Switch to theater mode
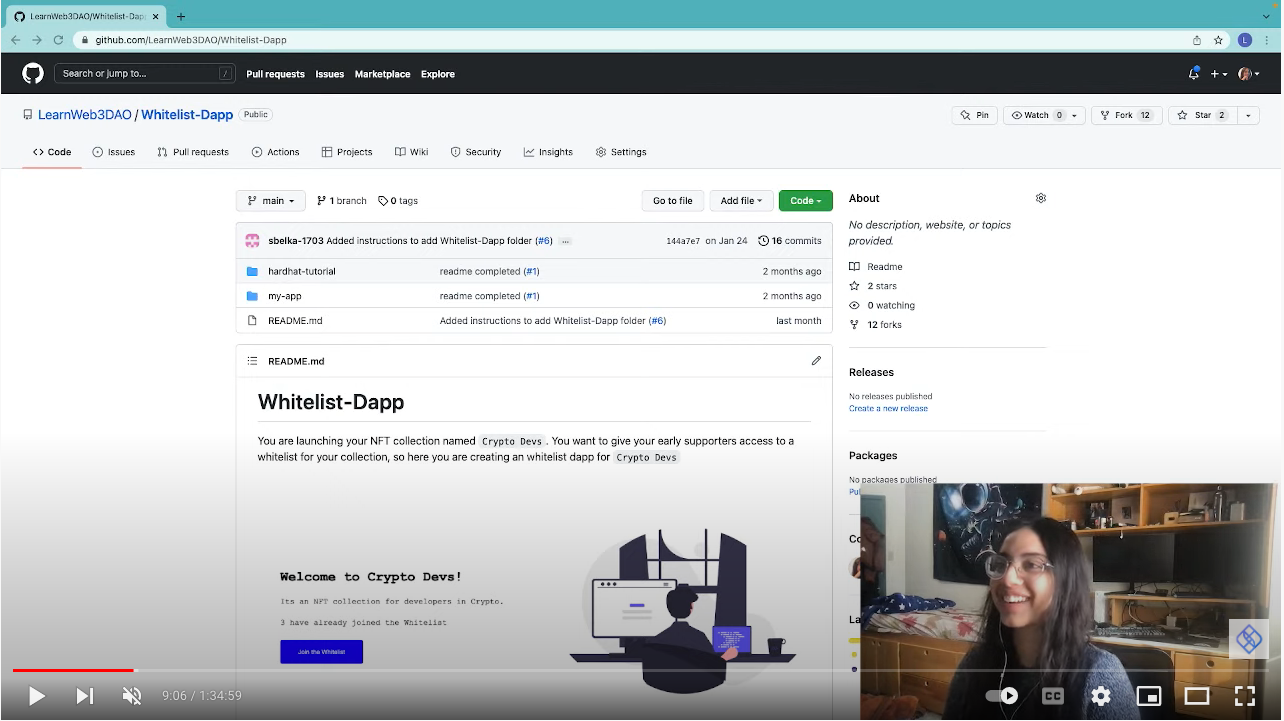Image resolution: width=1284 pixels, height=721 pixels. pyautogui.click(x=1197, y=696)
